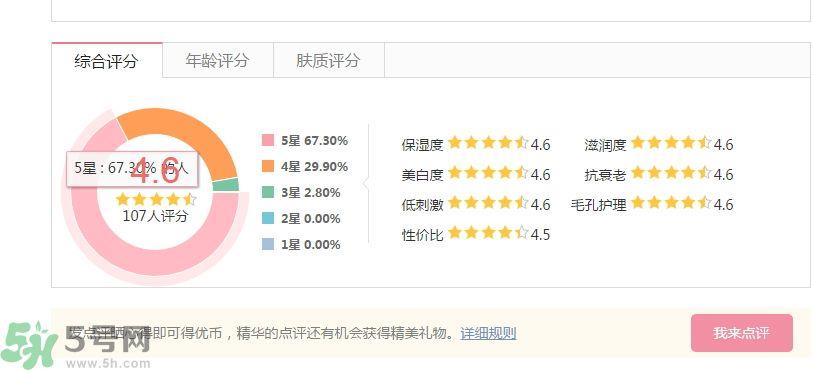
Task: Click the 1星 0.00% legend label
Action: pos(311,245)
